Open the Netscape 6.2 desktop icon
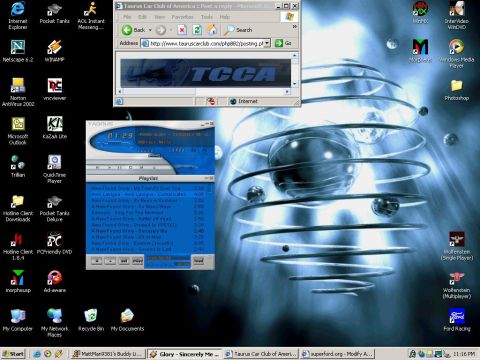 coord(18,51)
